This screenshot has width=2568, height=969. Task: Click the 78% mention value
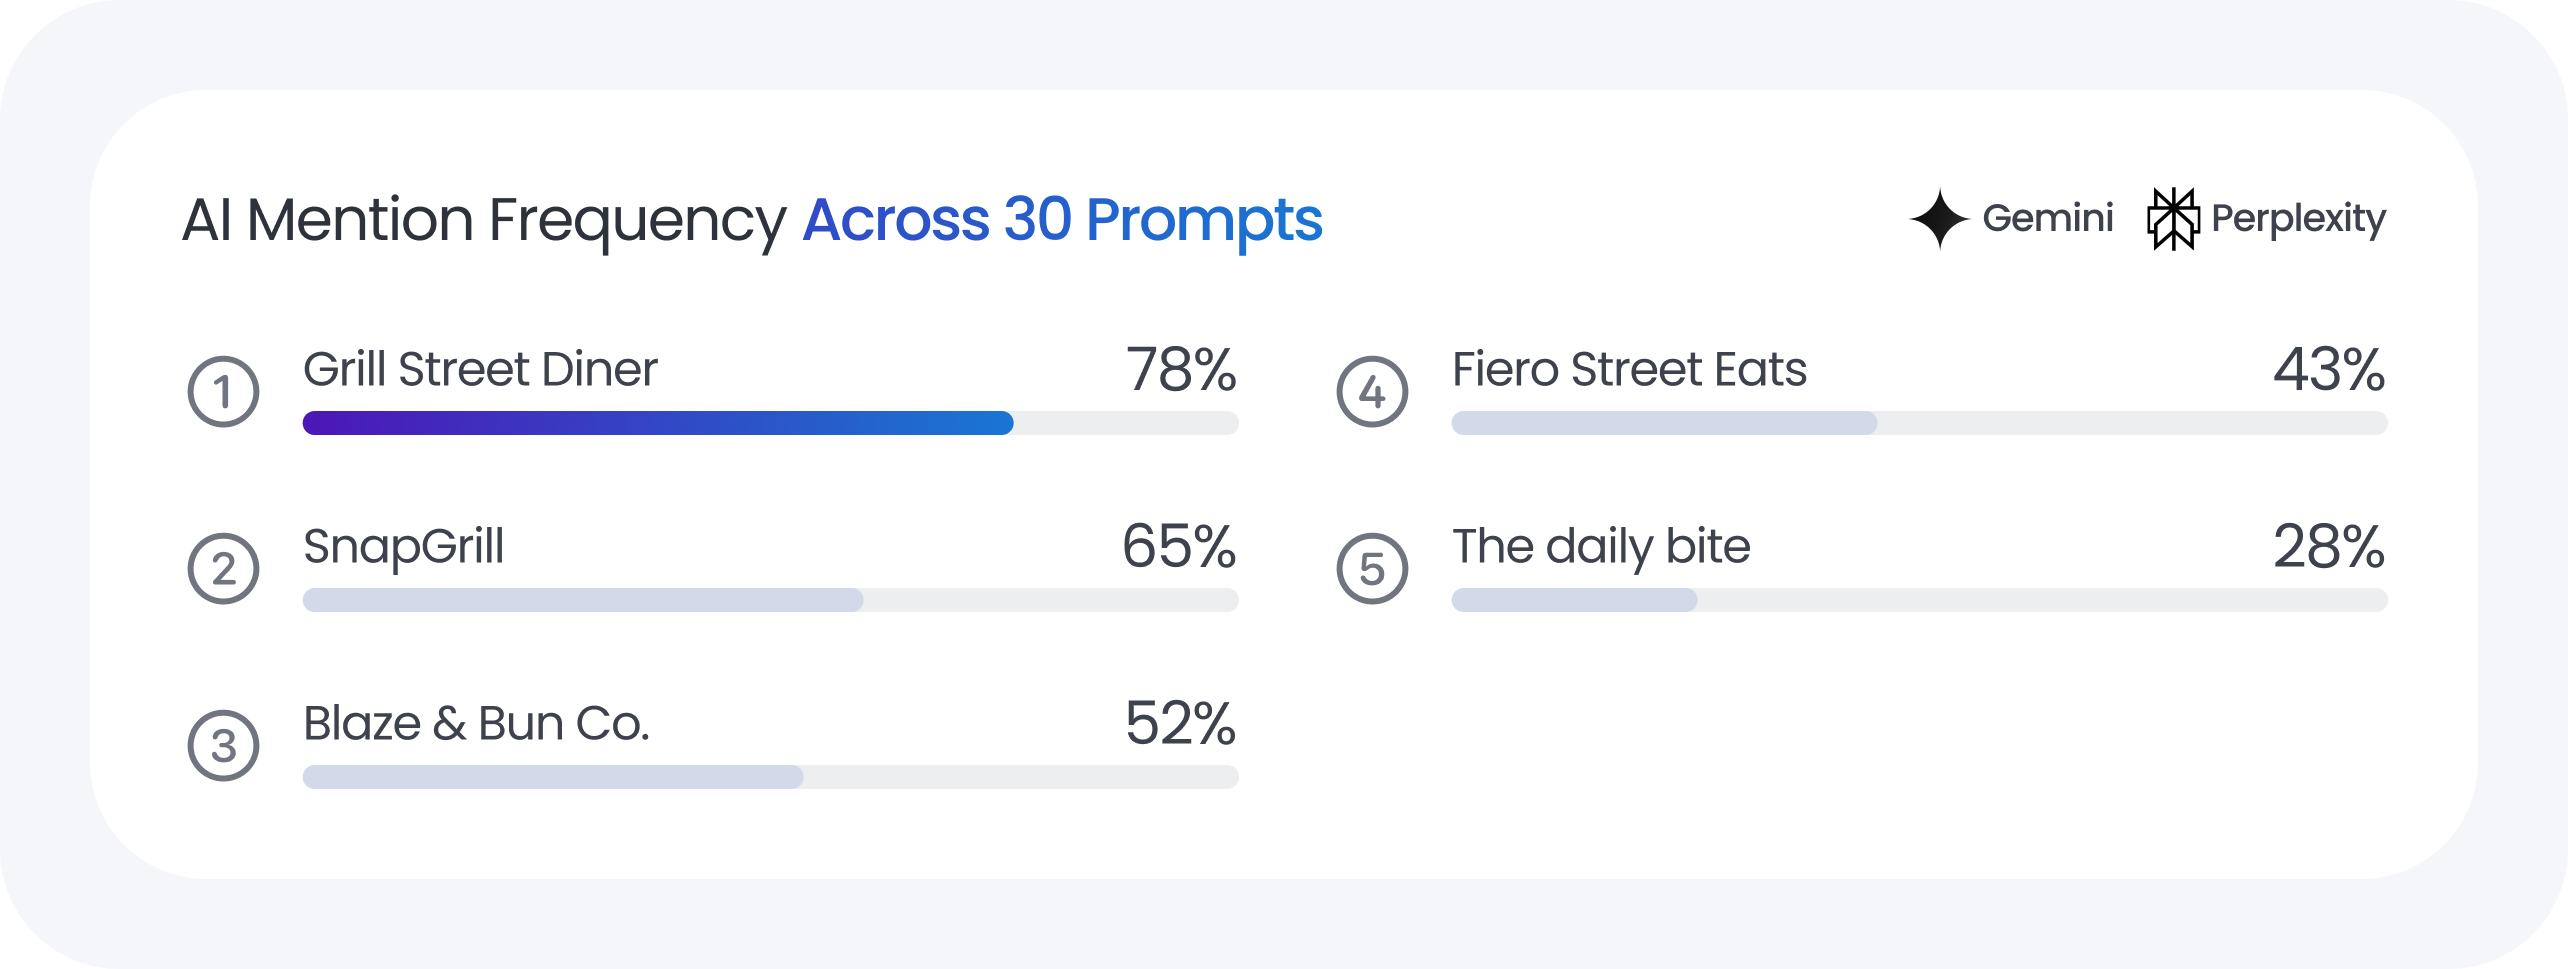(x=1181, y=369)
